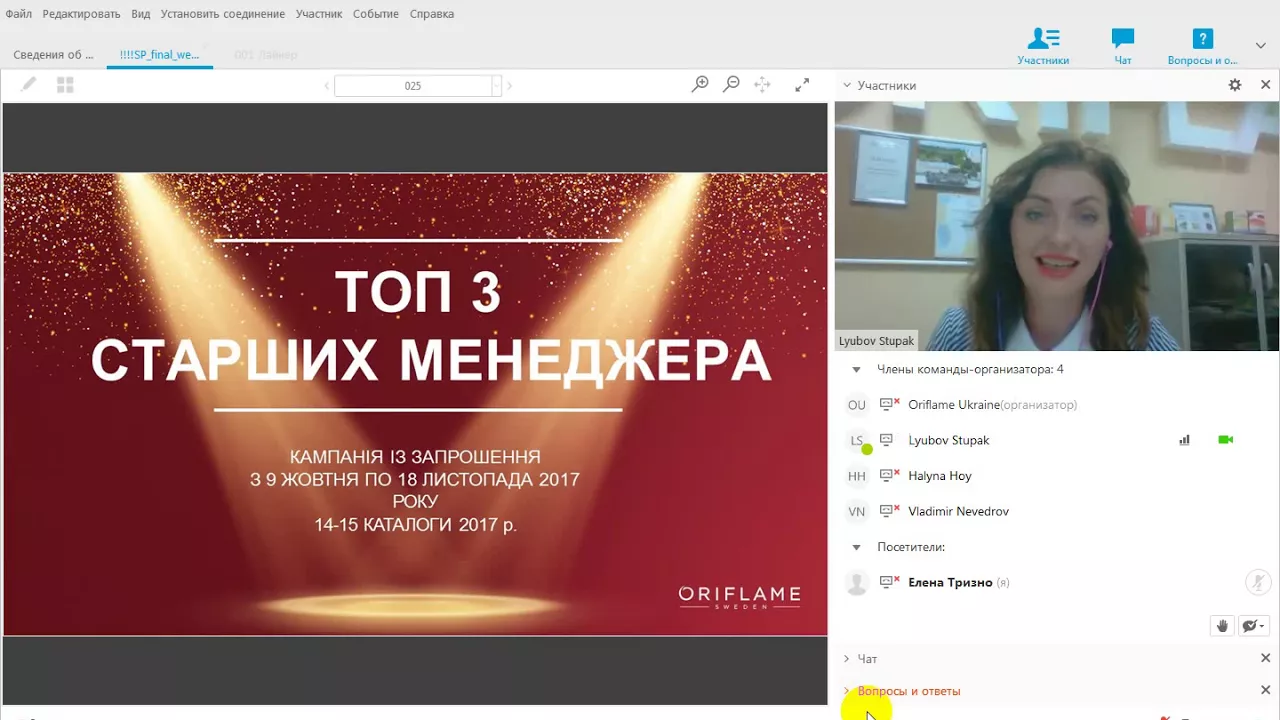Collapse Члены команды-организатора group

(856, 369)
